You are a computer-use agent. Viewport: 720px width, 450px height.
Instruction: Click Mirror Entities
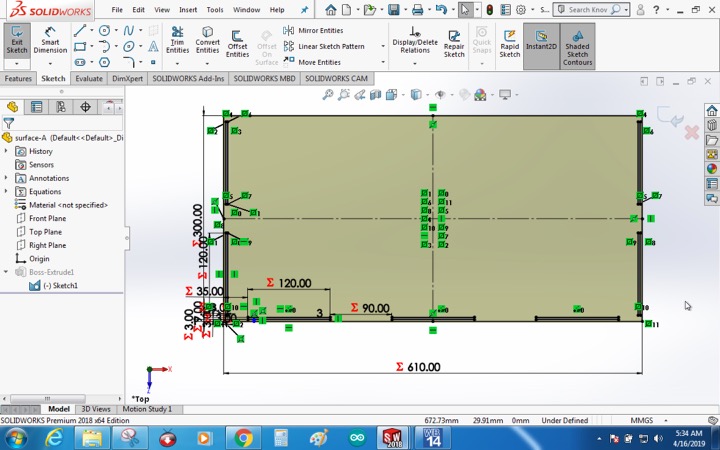click(314, 30)
